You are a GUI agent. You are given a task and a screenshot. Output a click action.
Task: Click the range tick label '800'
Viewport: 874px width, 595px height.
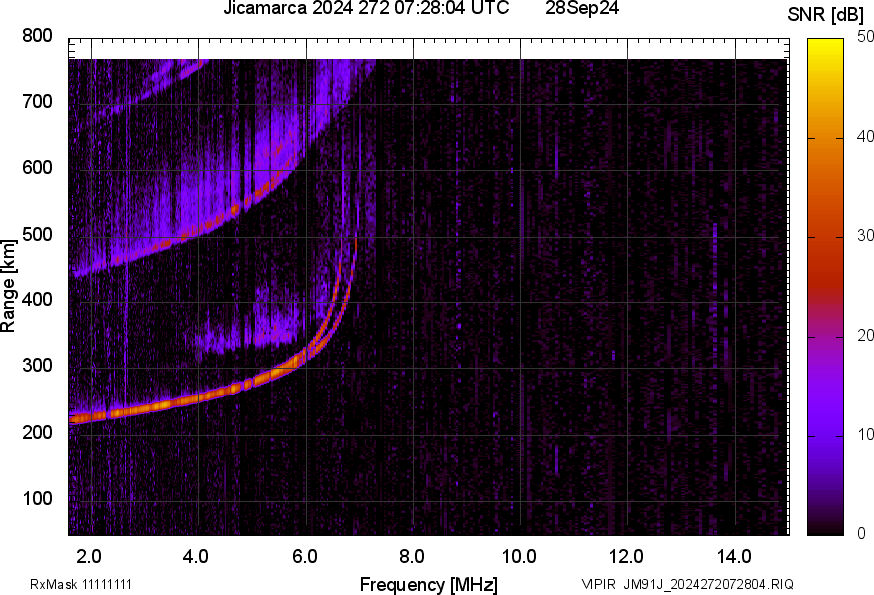pos(37,36)
